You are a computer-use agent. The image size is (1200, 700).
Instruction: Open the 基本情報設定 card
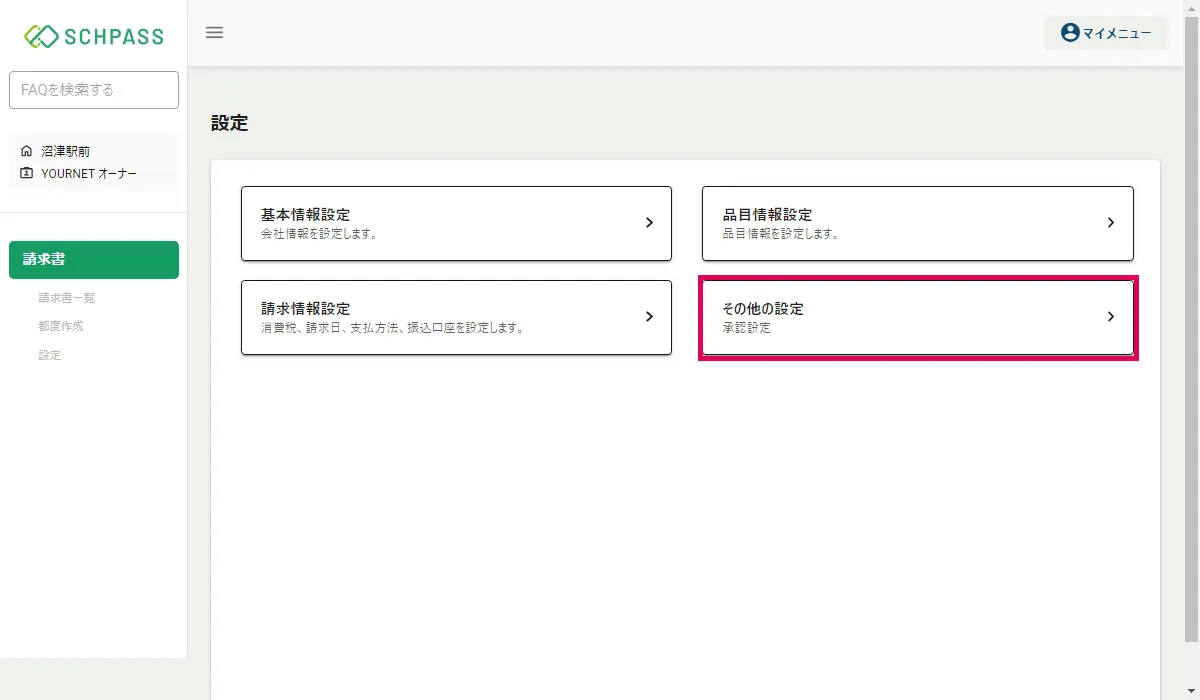pos(456,223)
